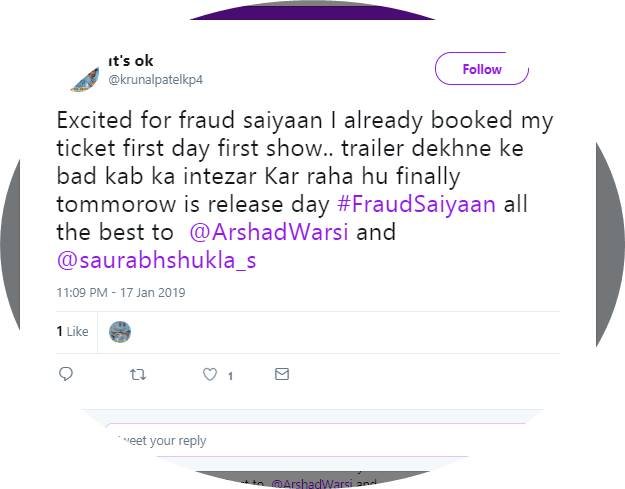Click the reply speech bubble icon
Image resolution: width=625 pixels, height=489 pixels.
pos(66,374)
